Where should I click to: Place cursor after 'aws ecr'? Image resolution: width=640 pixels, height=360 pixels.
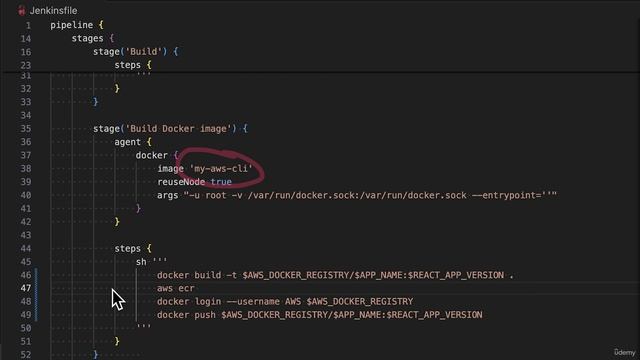tap(195, 289)
